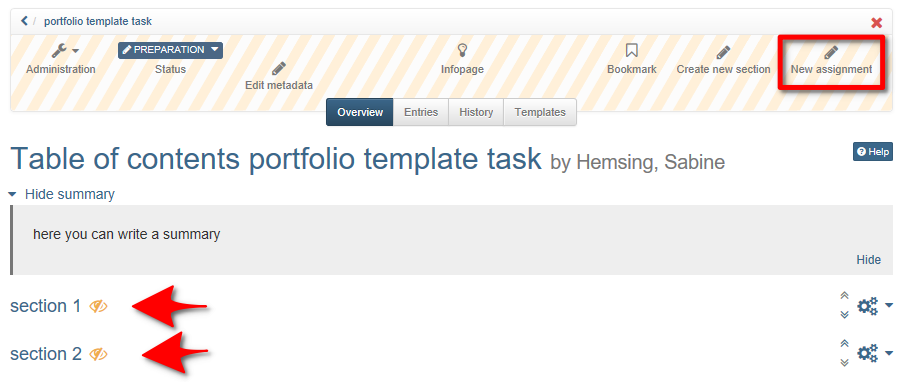Viewport: 908px width, 382px height.
Task: Click the Create new section pencil
Action: pyautogui.click(x=723, y=52)
